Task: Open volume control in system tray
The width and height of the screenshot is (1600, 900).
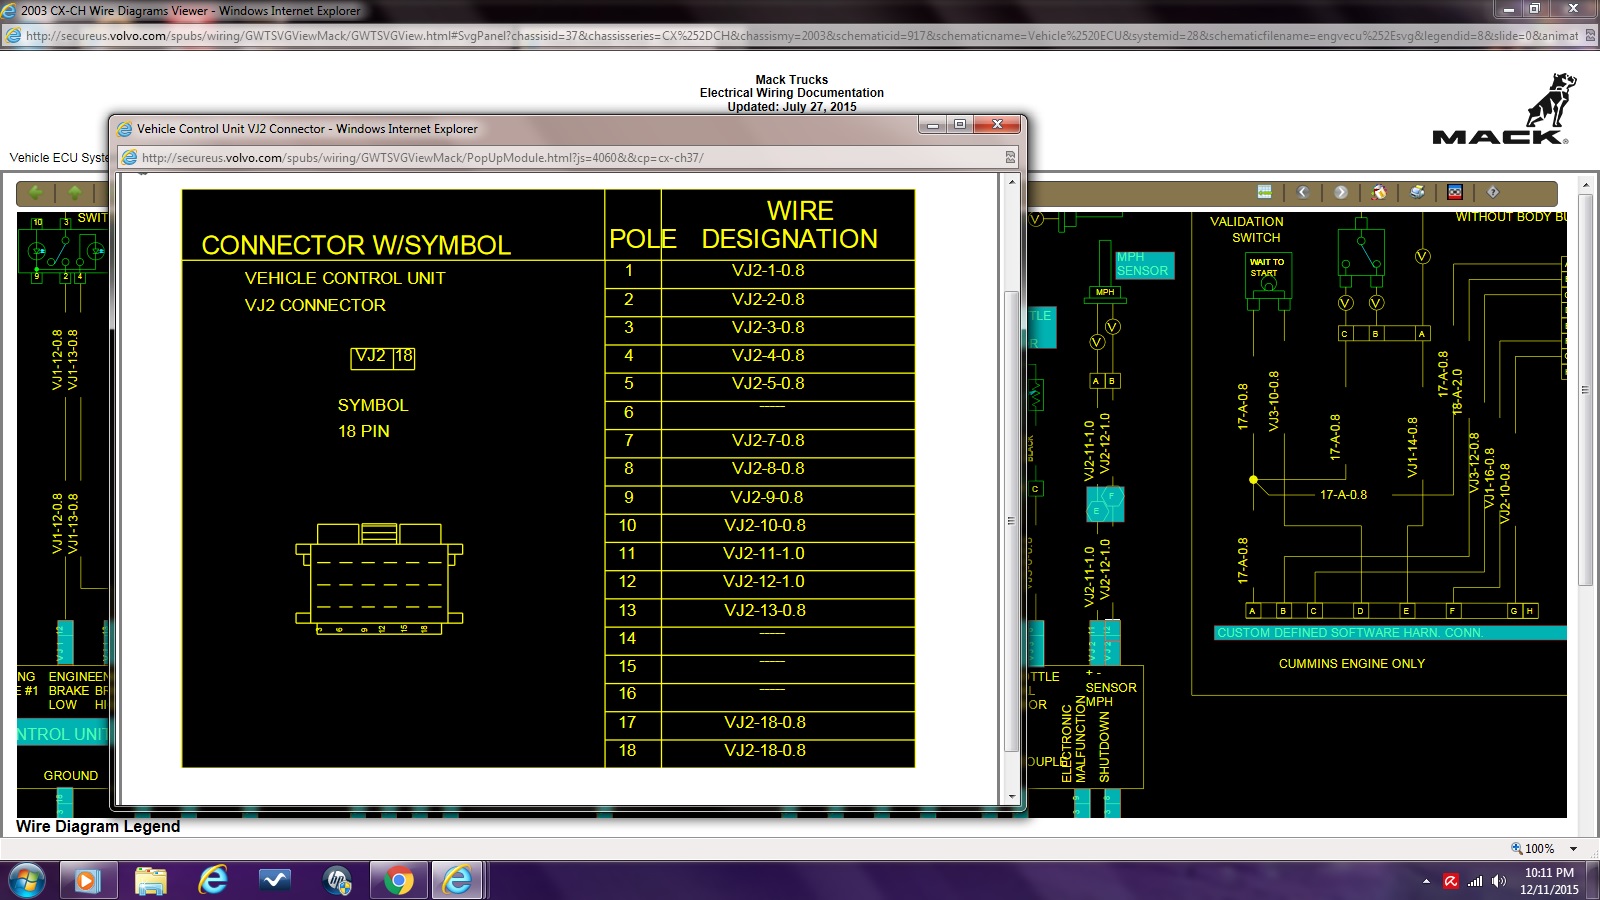Action: tap(1499, 881)
